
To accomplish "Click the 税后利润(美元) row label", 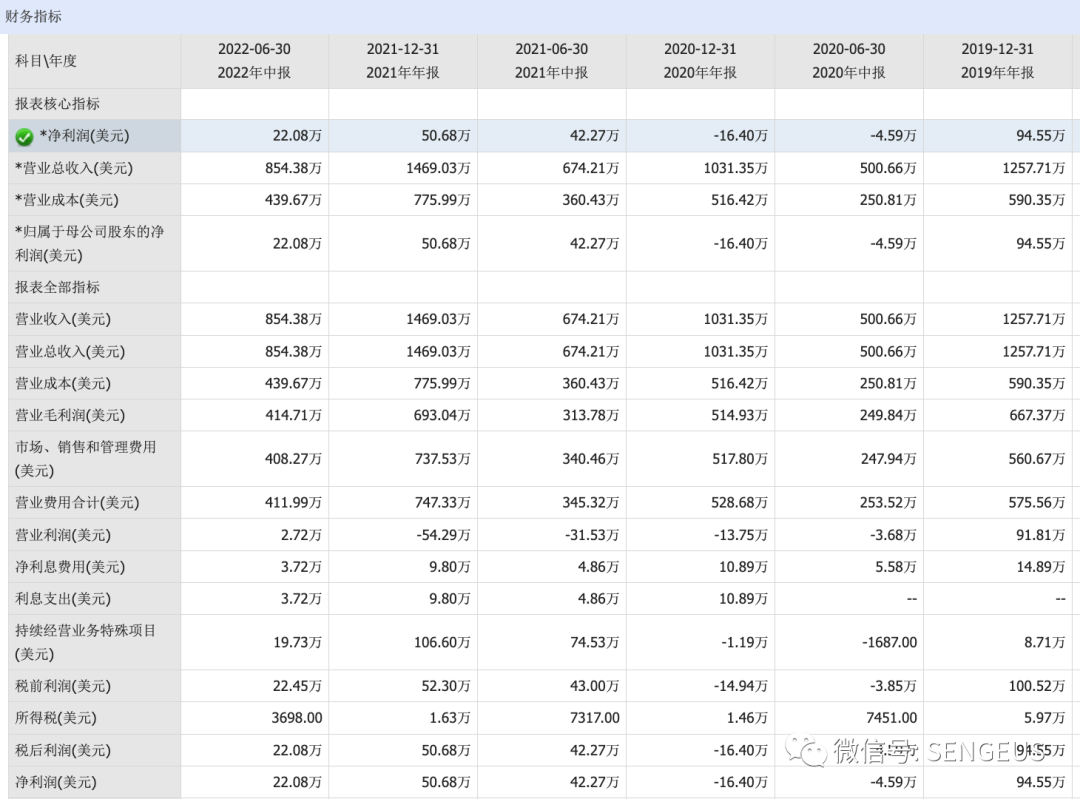I will tap(63, 750).
